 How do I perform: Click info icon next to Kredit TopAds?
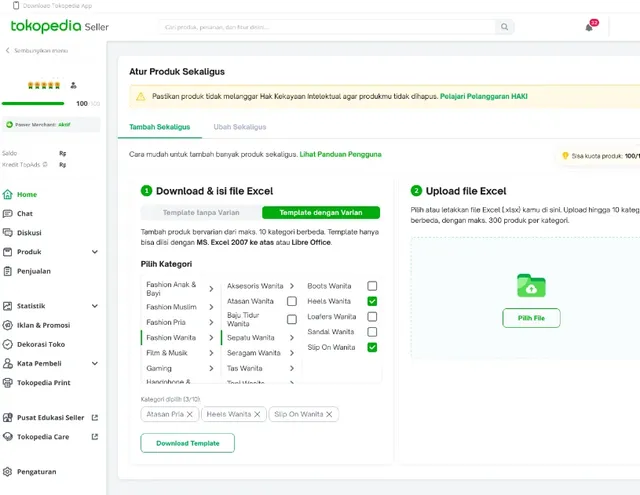coord(45,164)
